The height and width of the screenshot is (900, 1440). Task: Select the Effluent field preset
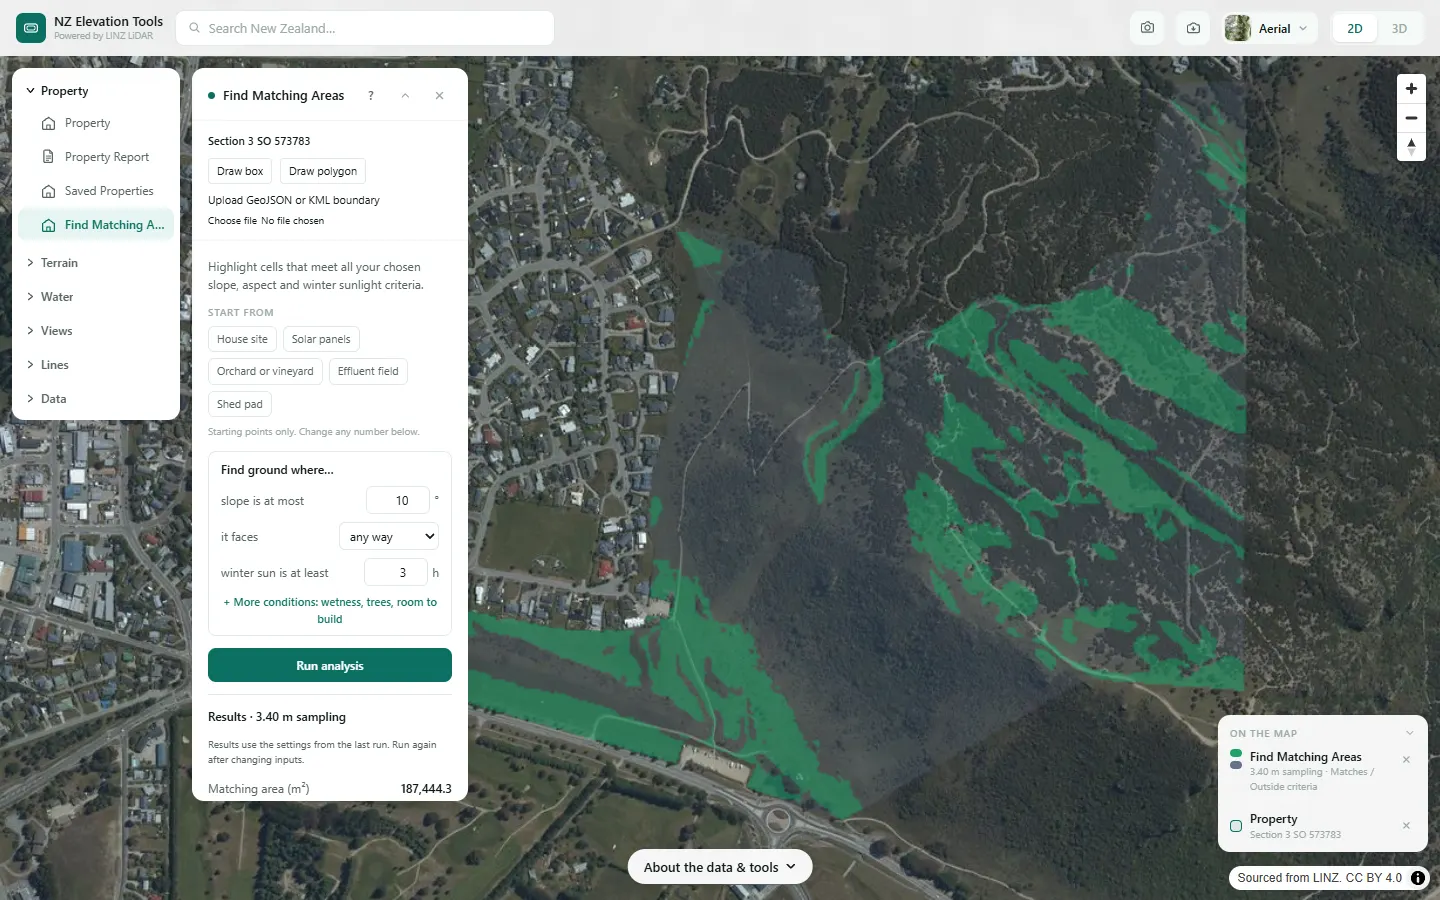tap(368, 371)
